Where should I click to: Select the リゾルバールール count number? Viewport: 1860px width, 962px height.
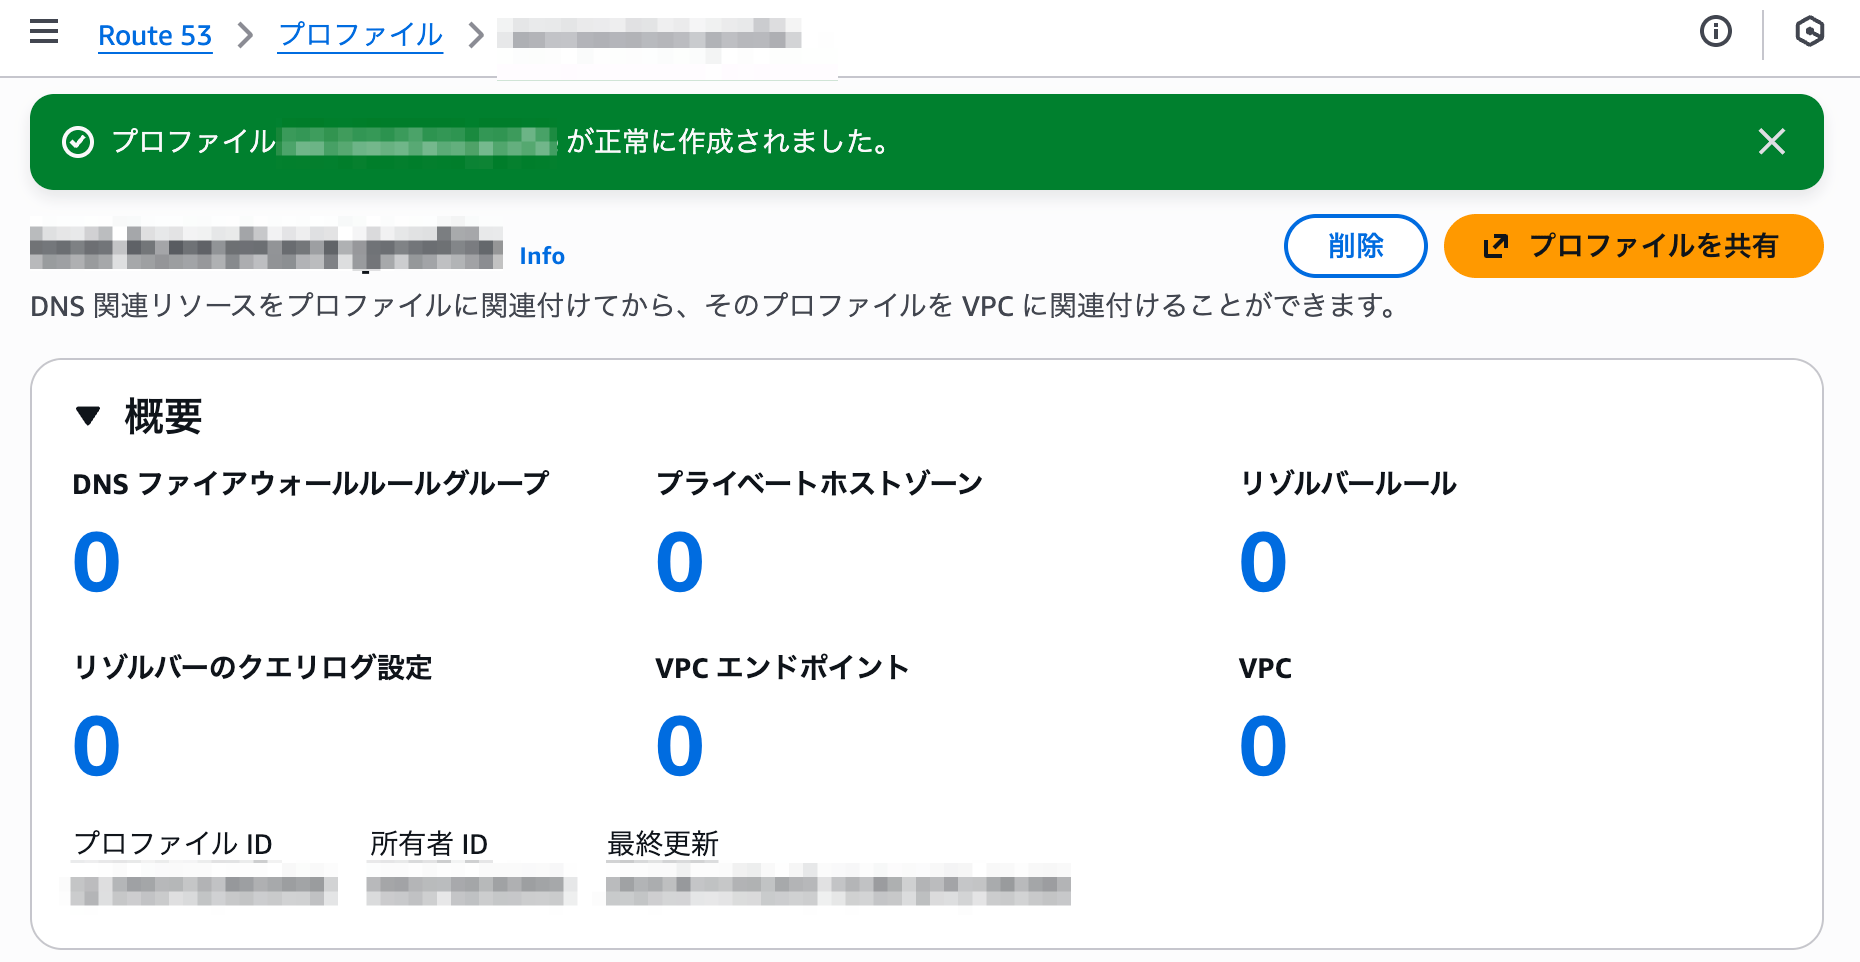coord(1263,562)
